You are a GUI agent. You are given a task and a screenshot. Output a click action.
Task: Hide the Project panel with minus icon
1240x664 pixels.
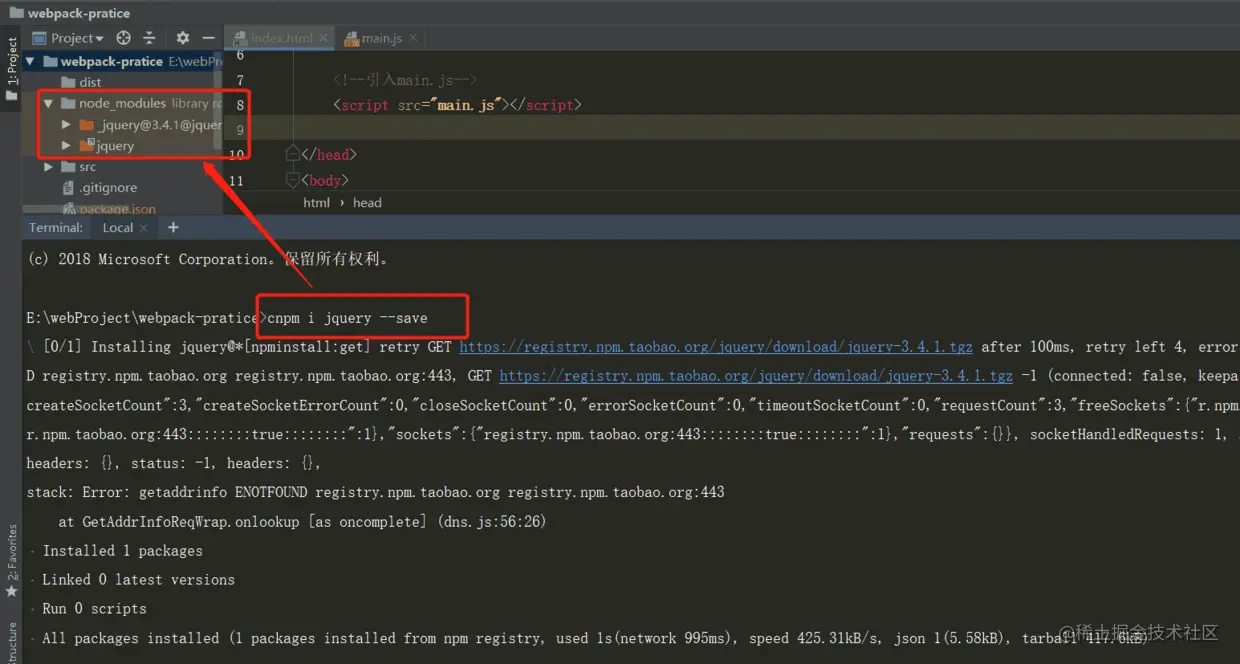pyautogui.click(x=208, y=38)
